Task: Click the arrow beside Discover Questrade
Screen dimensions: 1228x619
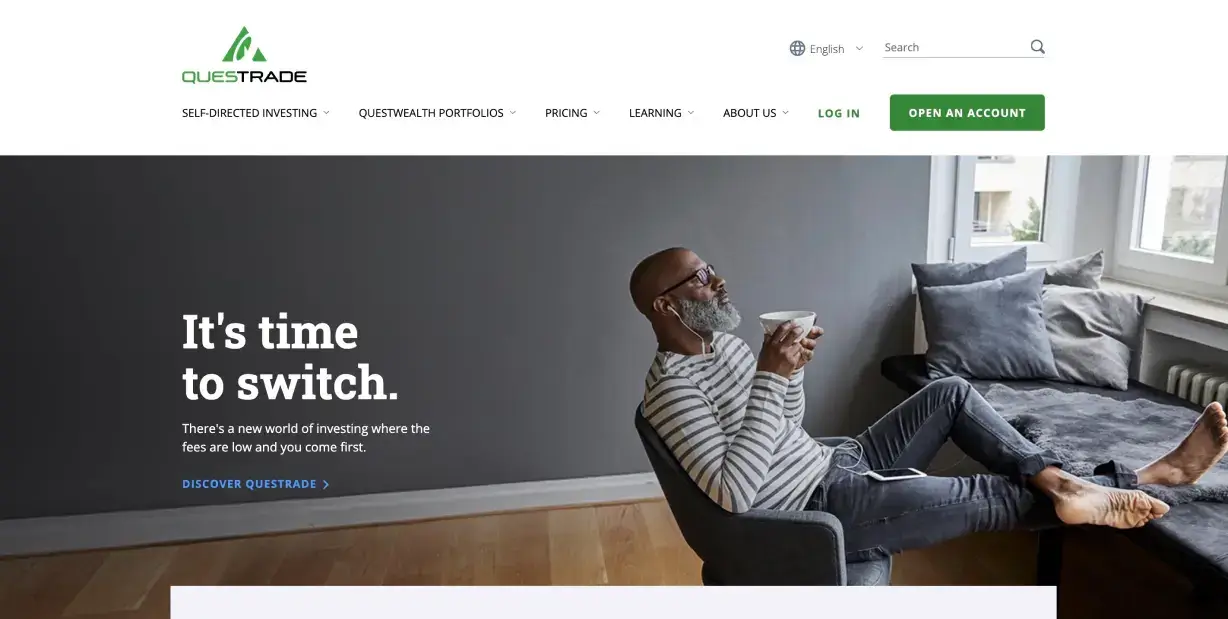Action: [x=326, y=484]
